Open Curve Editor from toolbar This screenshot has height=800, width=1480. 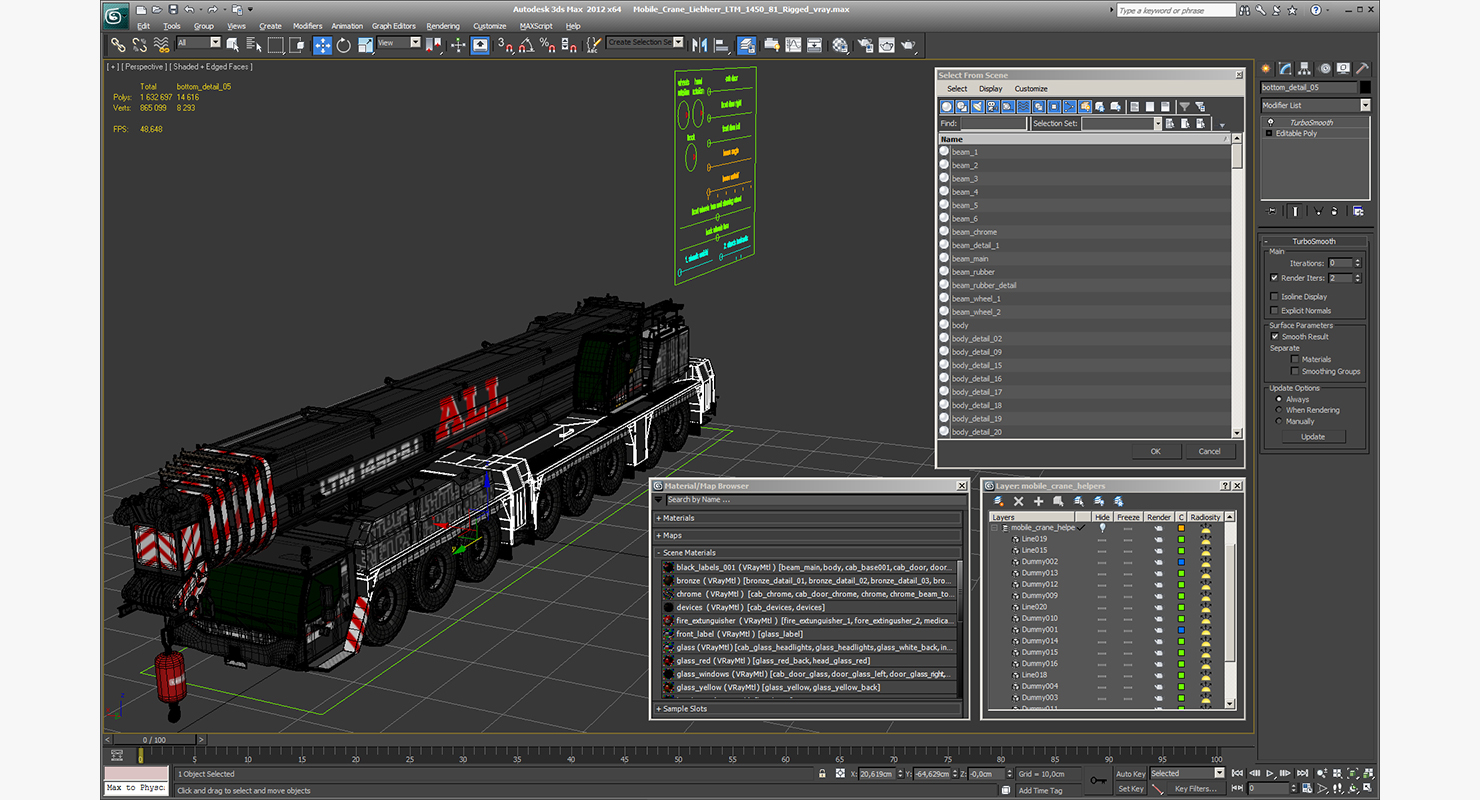pyautogui.click(x=794, y=45)
